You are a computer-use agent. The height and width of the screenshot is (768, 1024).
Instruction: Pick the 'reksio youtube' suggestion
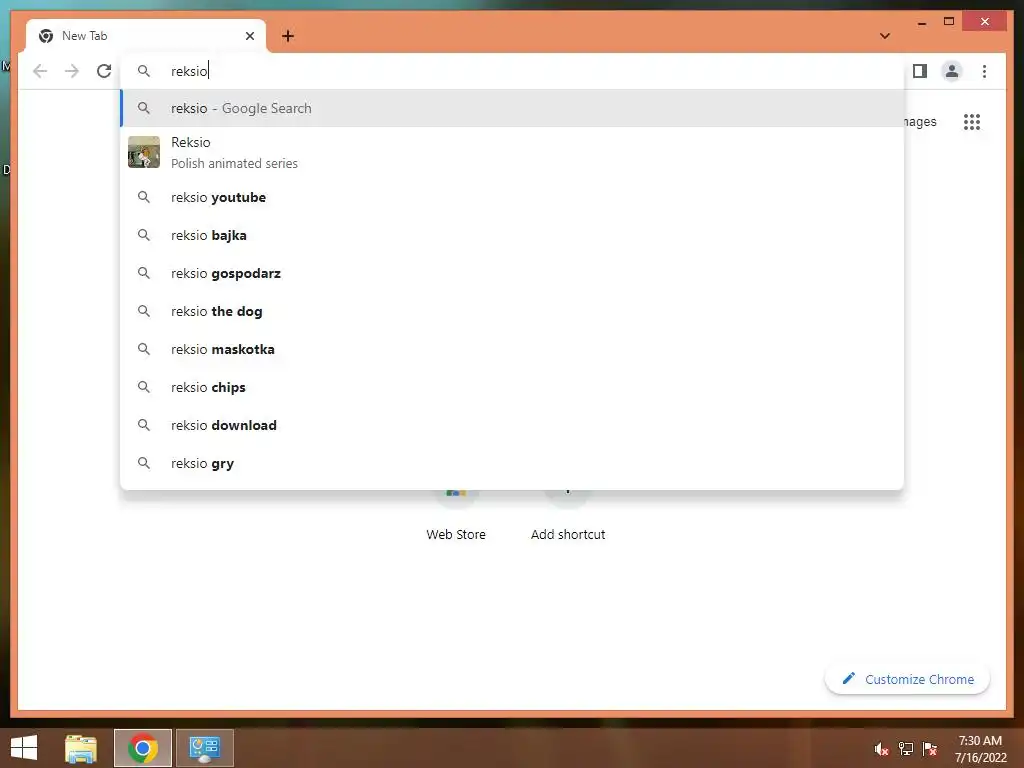513,197
